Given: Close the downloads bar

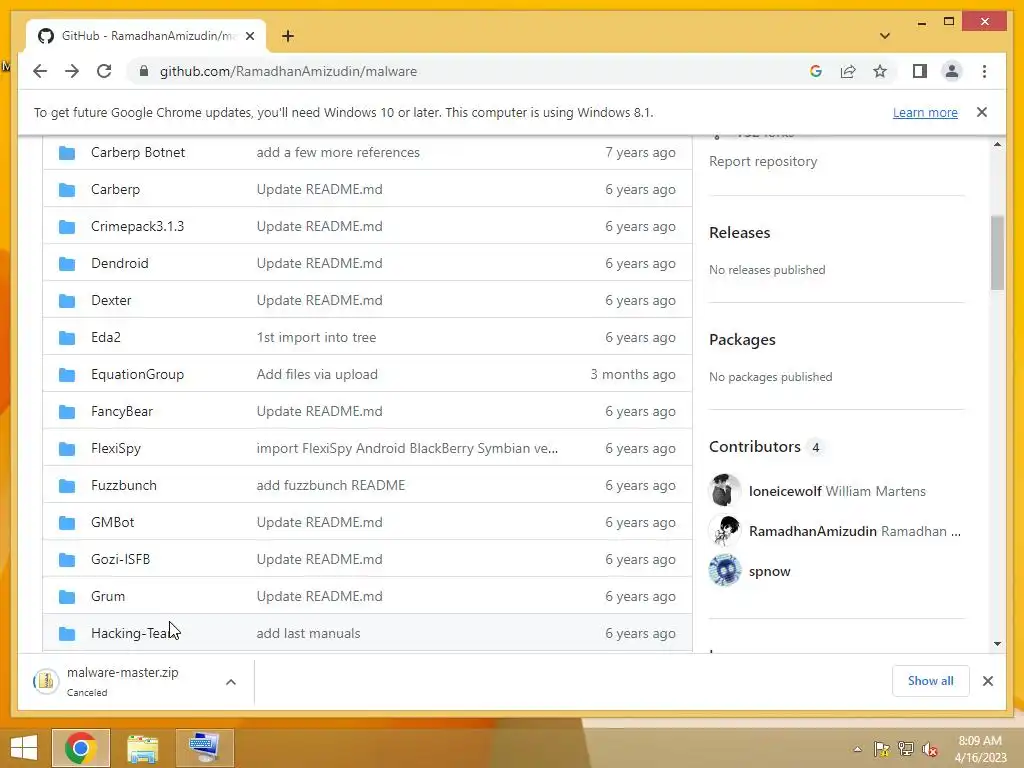Looking at the screenshot, I should pyautogui.click(x=987, y=681).
